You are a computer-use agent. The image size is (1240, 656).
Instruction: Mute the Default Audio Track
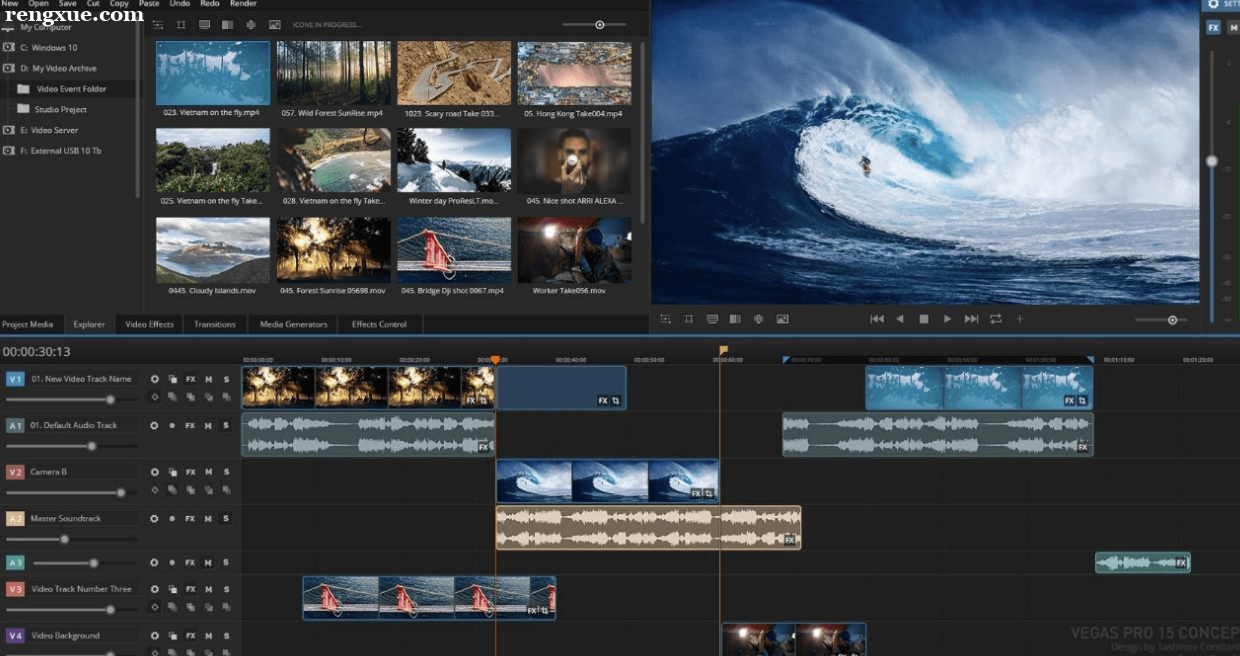(208, 425)
